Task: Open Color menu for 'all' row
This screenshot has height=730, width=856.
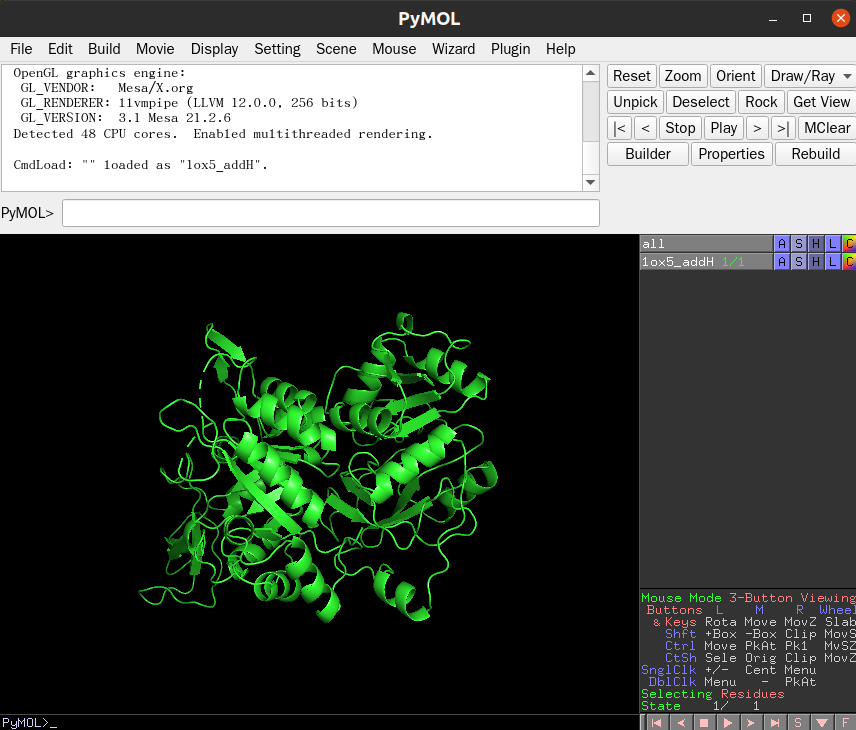Action: point(849,244)
